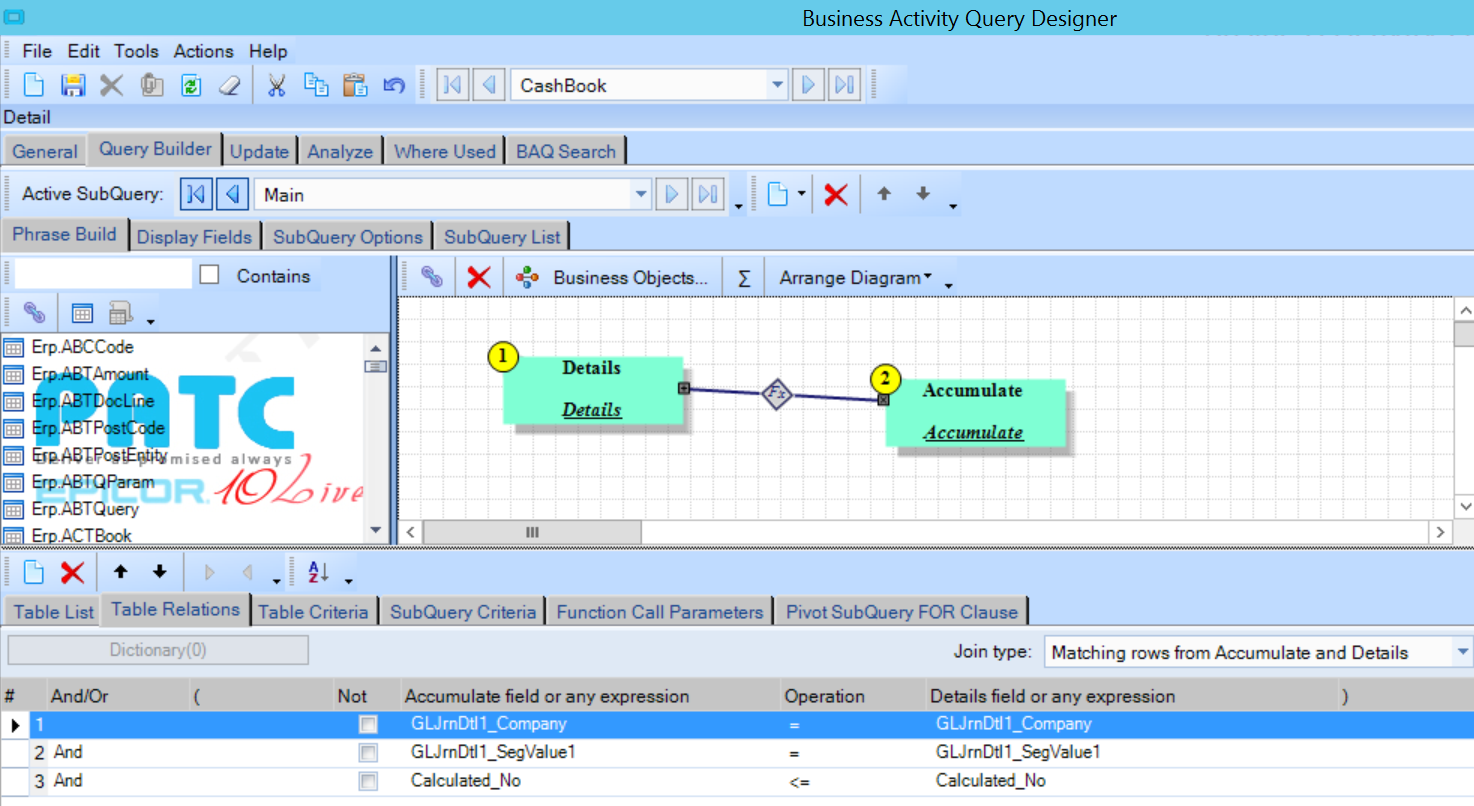This screenshot has width=1474, height=806.
Task: Click the Sigma group-by icon
Action: [x=743, y=278]
